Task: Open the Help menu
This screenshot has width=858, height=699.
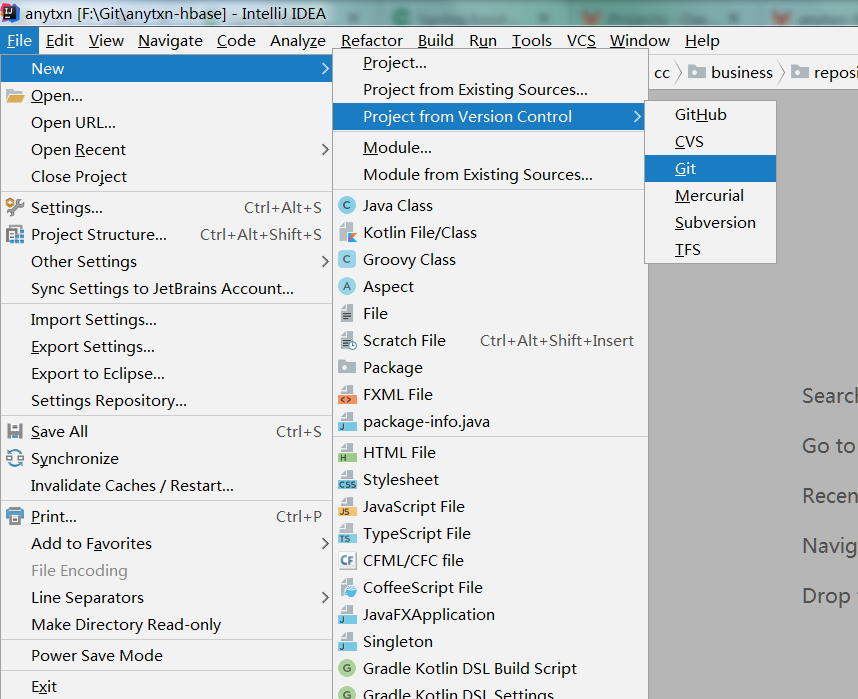Action: tap(702, 41)
